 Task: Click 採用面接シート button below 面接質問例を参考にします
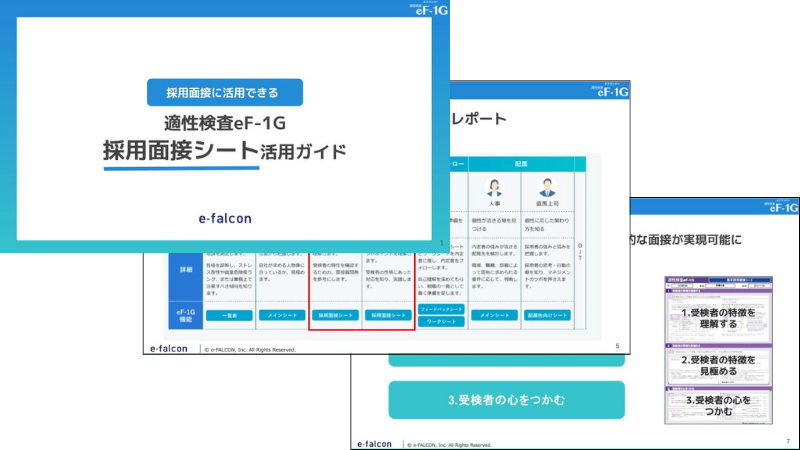pos(335,316)
